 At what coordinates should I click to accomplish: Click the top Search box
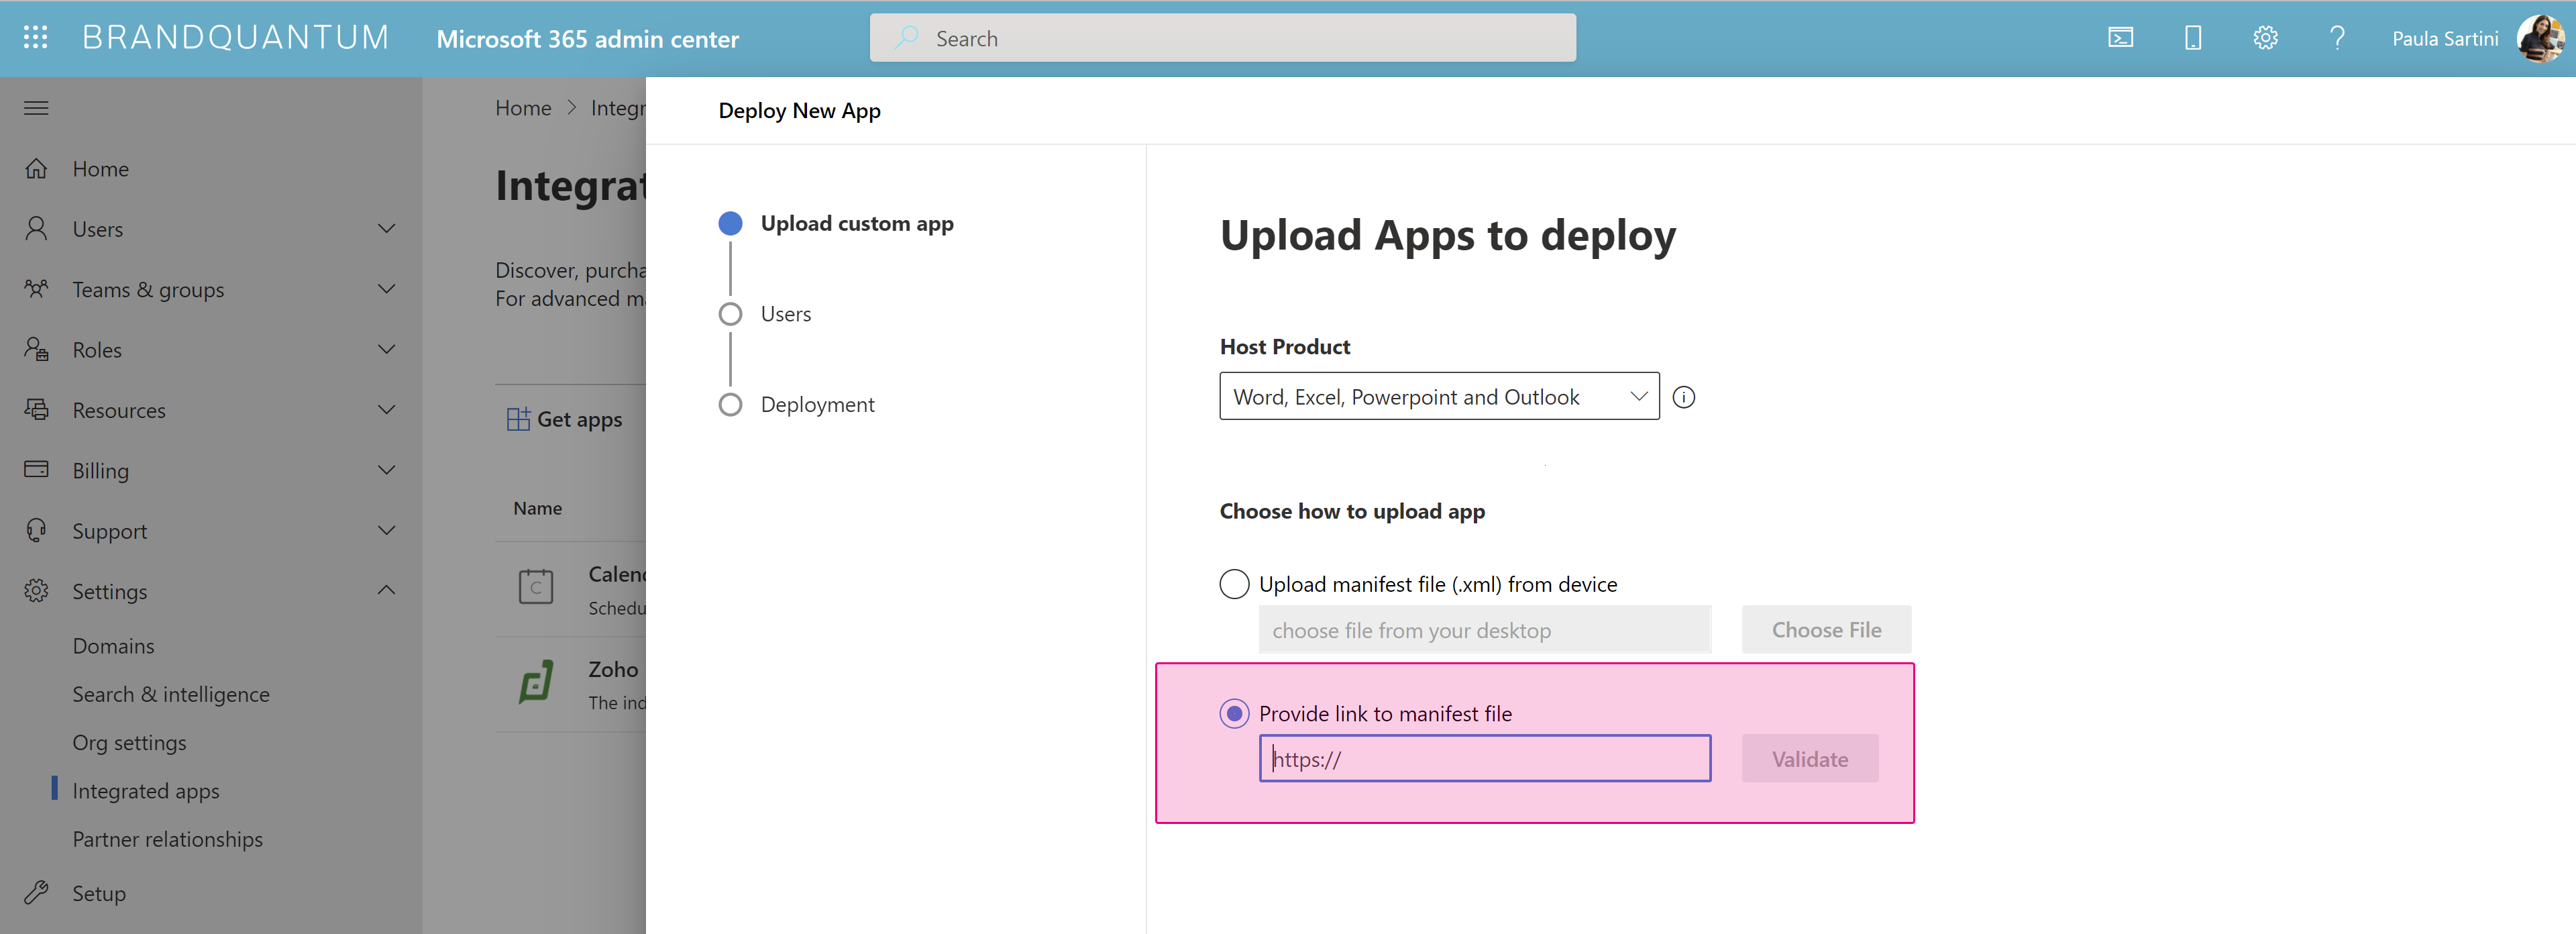pyautogui.click(x=1222, y=38)
